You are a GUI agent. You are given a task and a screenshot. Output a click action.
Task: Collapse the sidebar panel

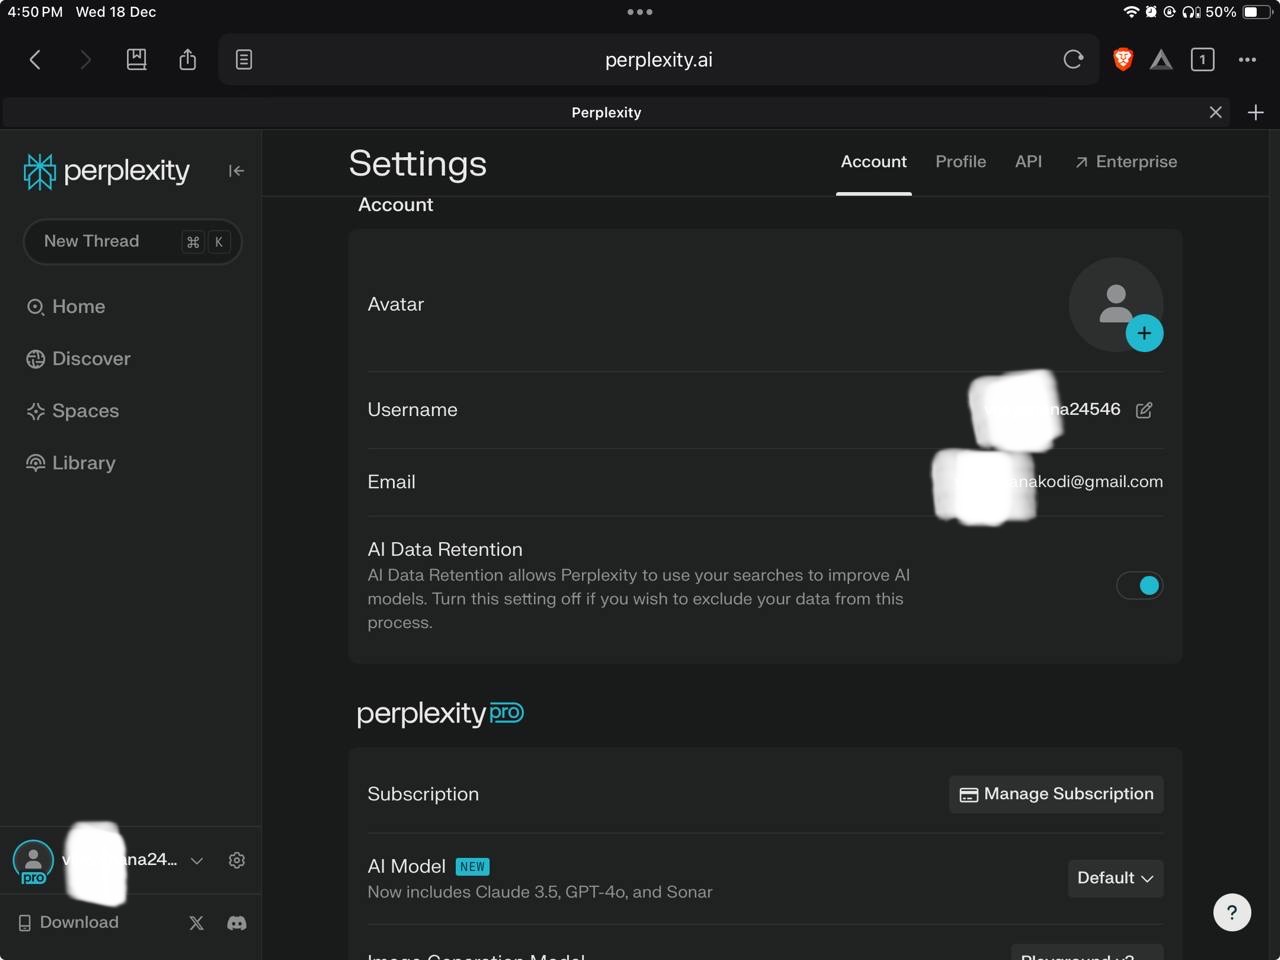tap(236, 171)
